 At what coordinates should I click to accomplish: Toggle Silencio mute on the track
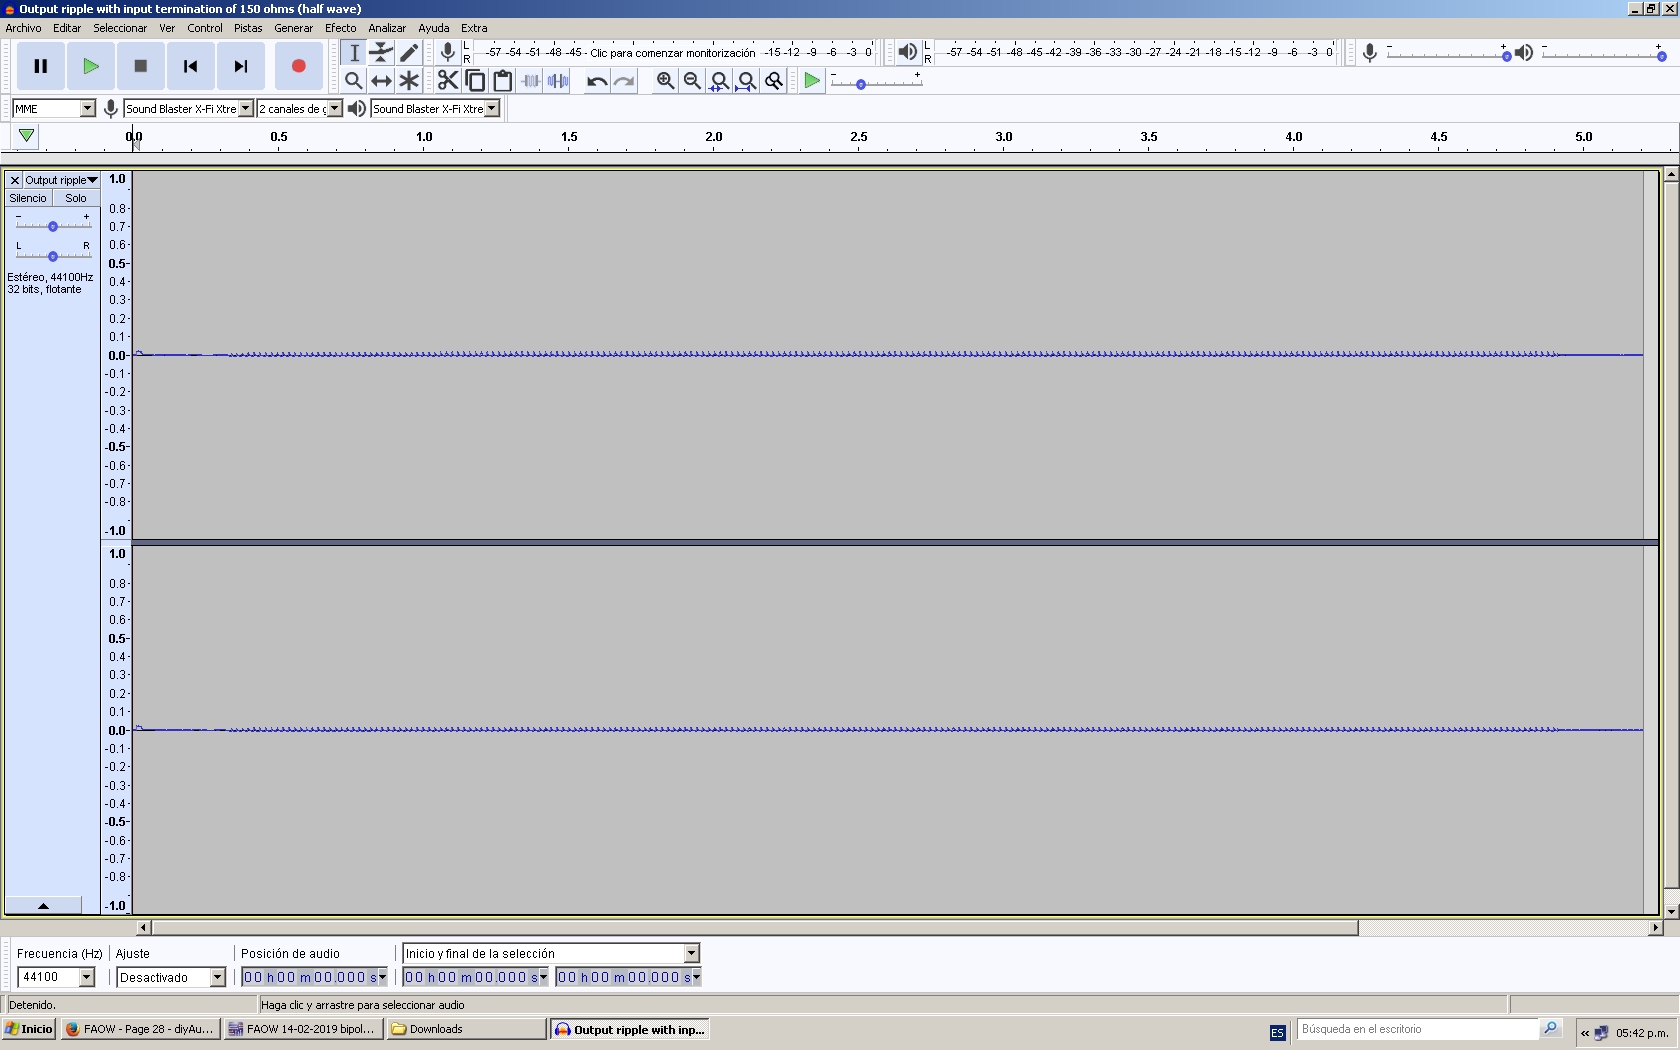click(x=28, y=198)
